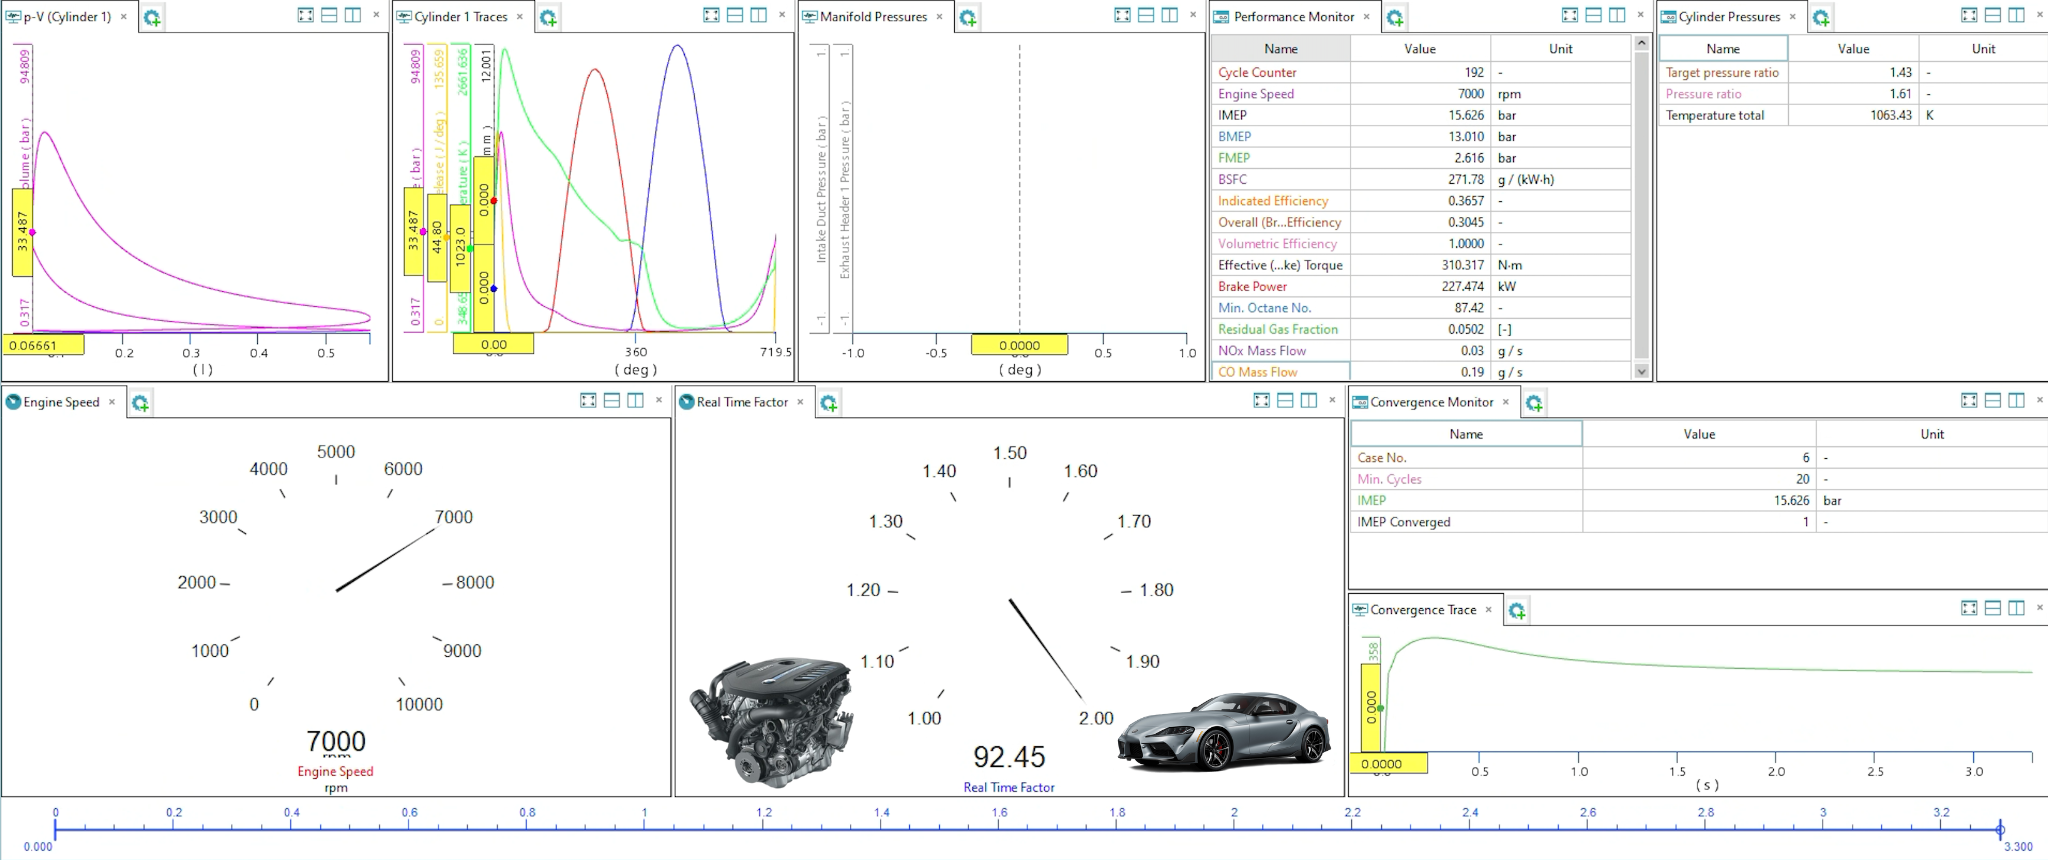Select the Min. Cycles row in Convergence Monitor
Viewport: 2048px width, 860px height.
point(1699,479)
